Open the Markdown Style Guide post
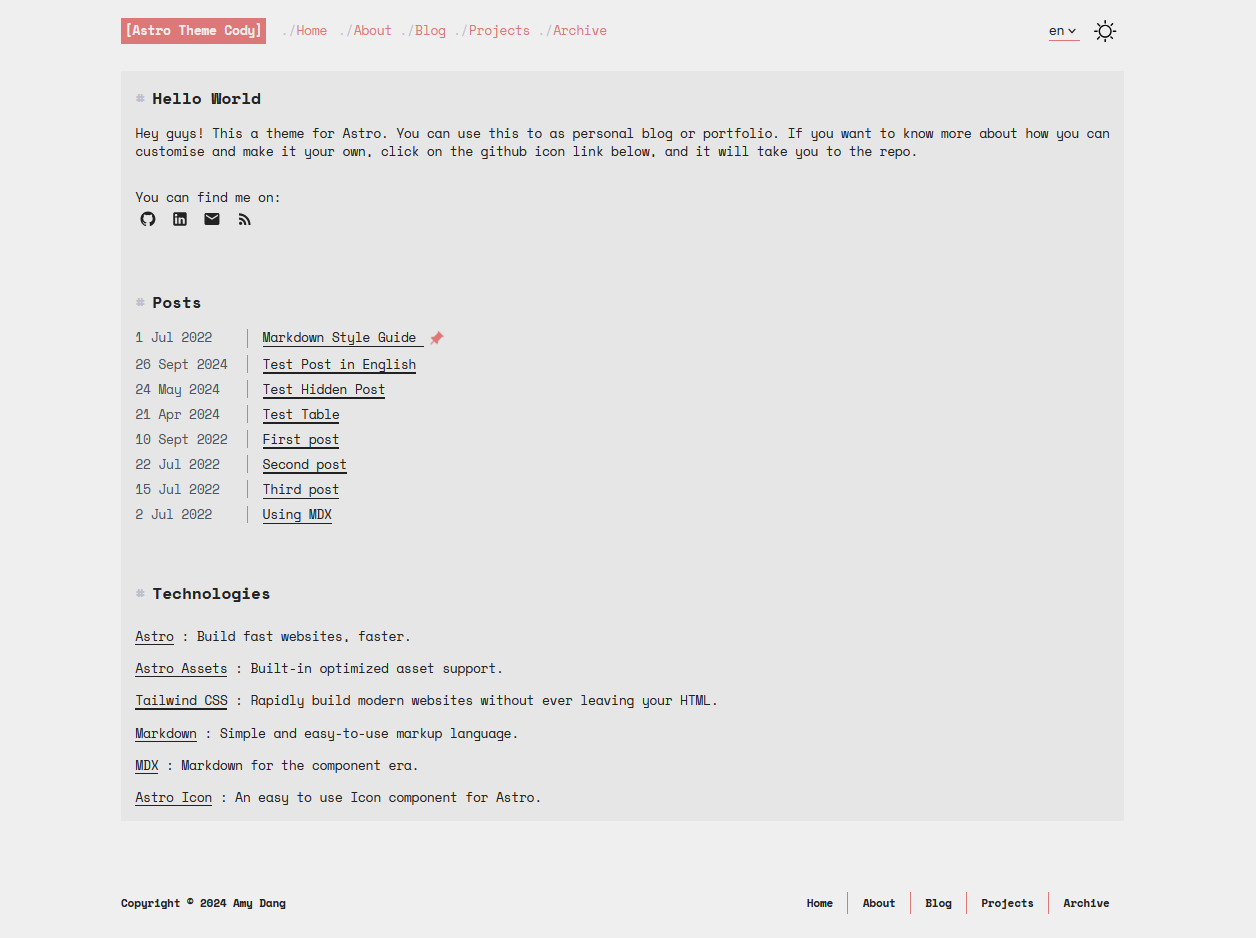1256x938 pixels. pos(339,338)
